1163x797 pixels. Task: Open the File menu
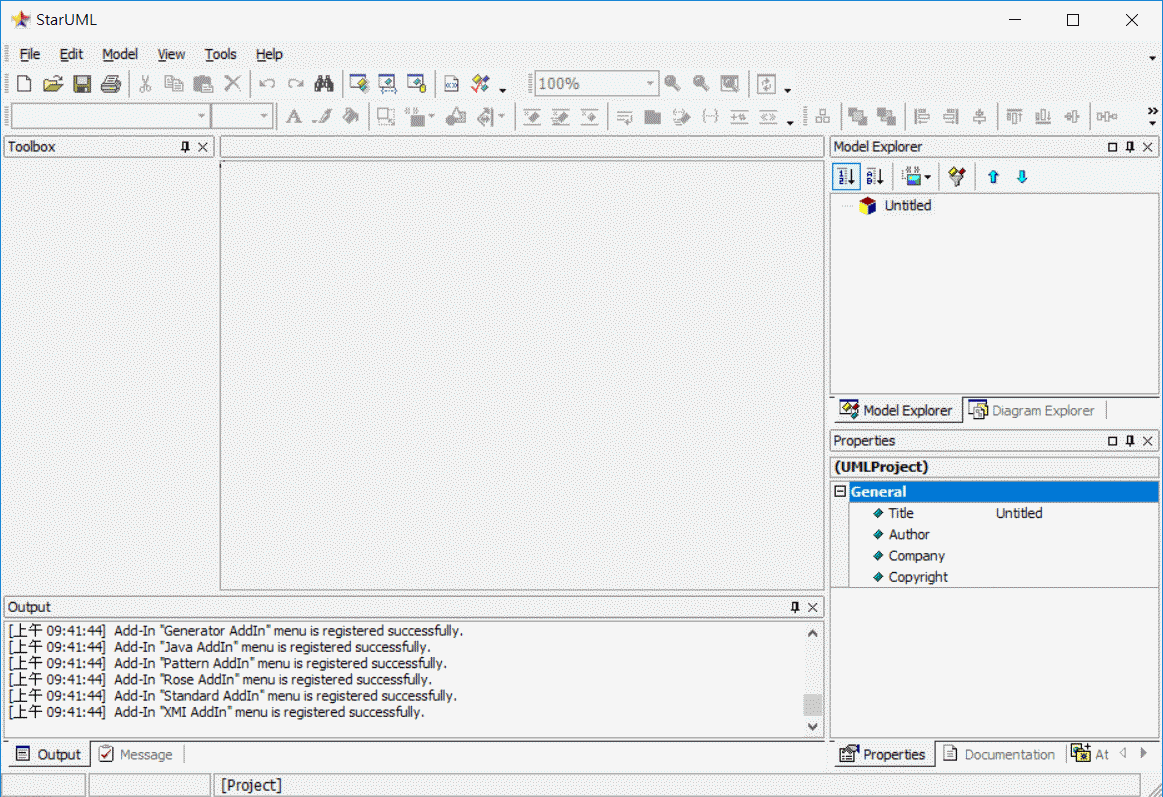click(30, 54)
